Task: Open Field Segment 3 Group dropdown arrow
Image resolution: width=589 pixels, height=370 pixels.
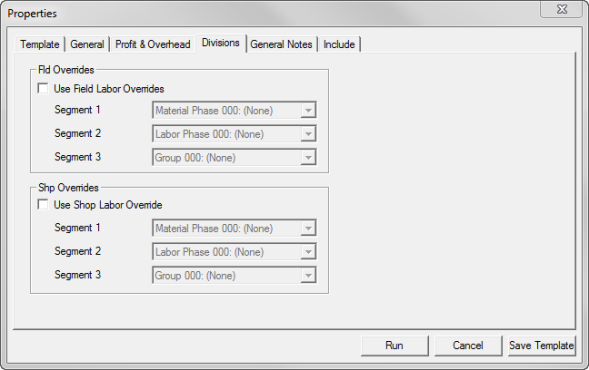Action: (308, 158)
